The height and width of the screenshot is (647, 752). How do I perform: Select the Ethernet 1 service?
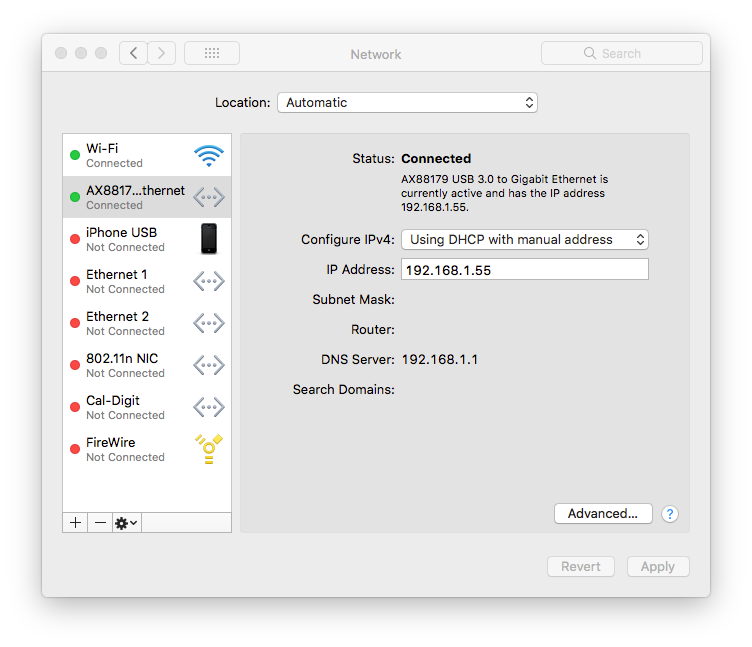[x=147, y=281]
